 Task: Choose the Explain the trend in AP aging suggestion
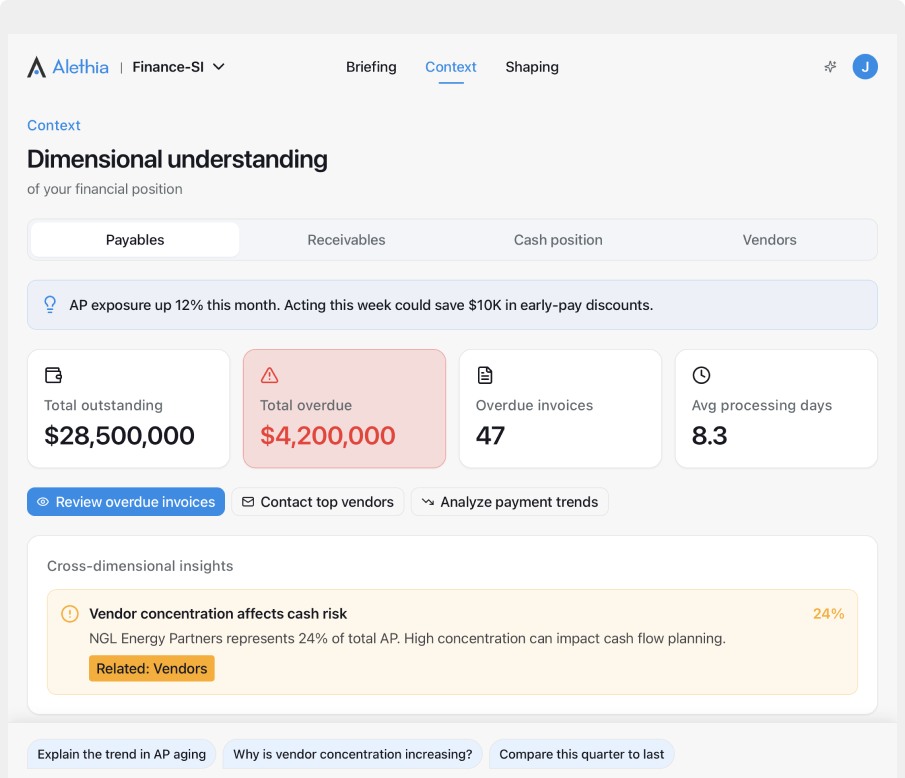click(x=121, y=754)
